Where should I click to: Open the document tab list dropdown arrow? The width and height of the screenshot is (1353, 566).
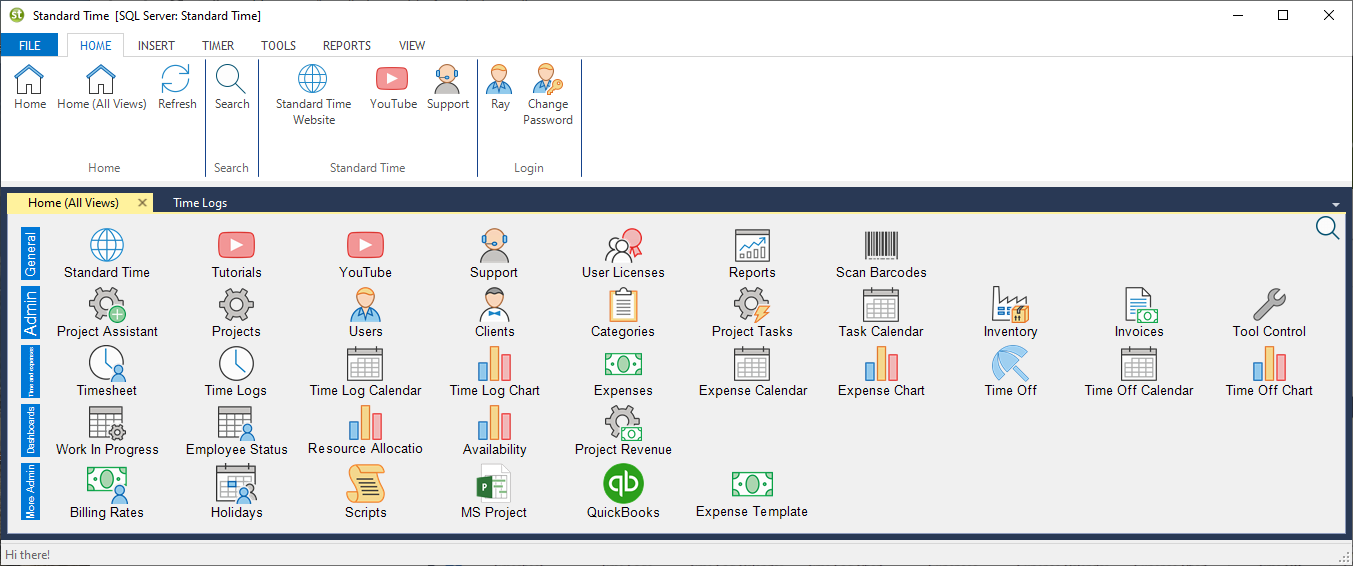tap(1336, 204)
